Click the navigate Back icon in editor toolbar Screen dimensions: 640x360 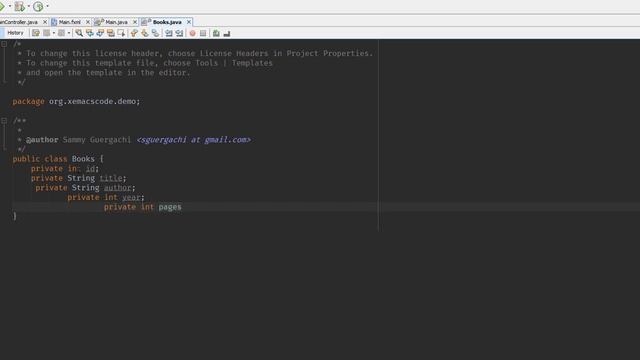tap(47, 33)
